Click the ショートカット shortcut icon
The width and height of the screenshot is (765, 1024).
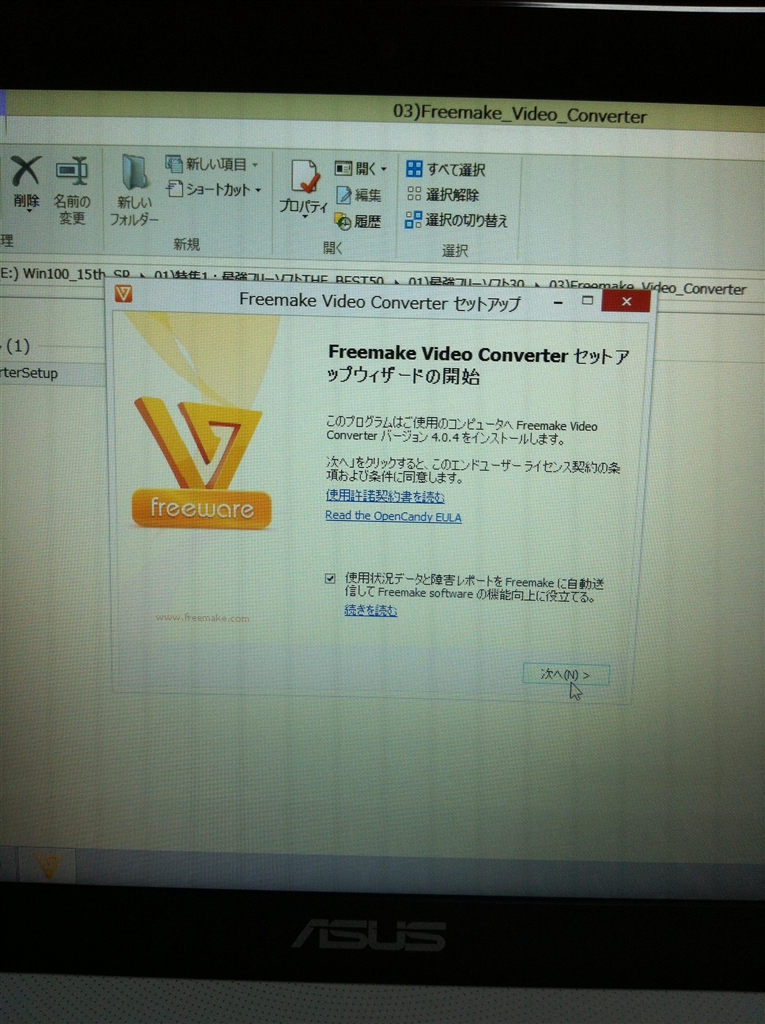click(x=174, y=189)
